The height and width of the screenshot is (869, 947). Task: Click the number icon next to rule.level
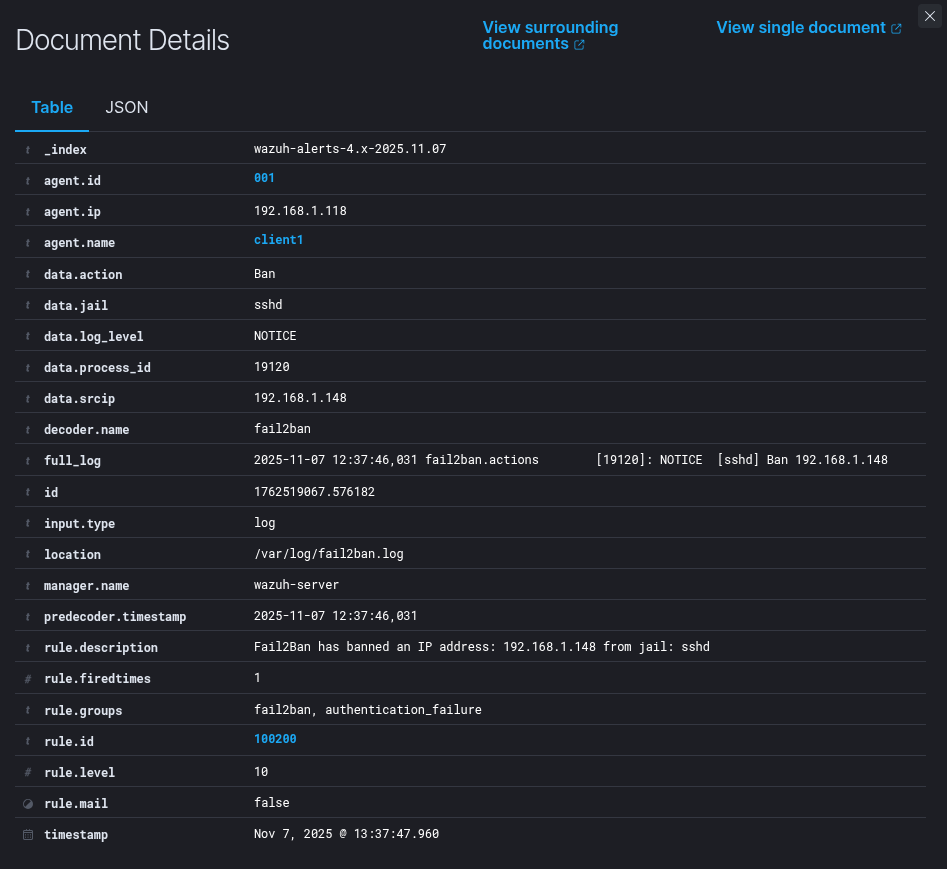click(x=28, y=772)
